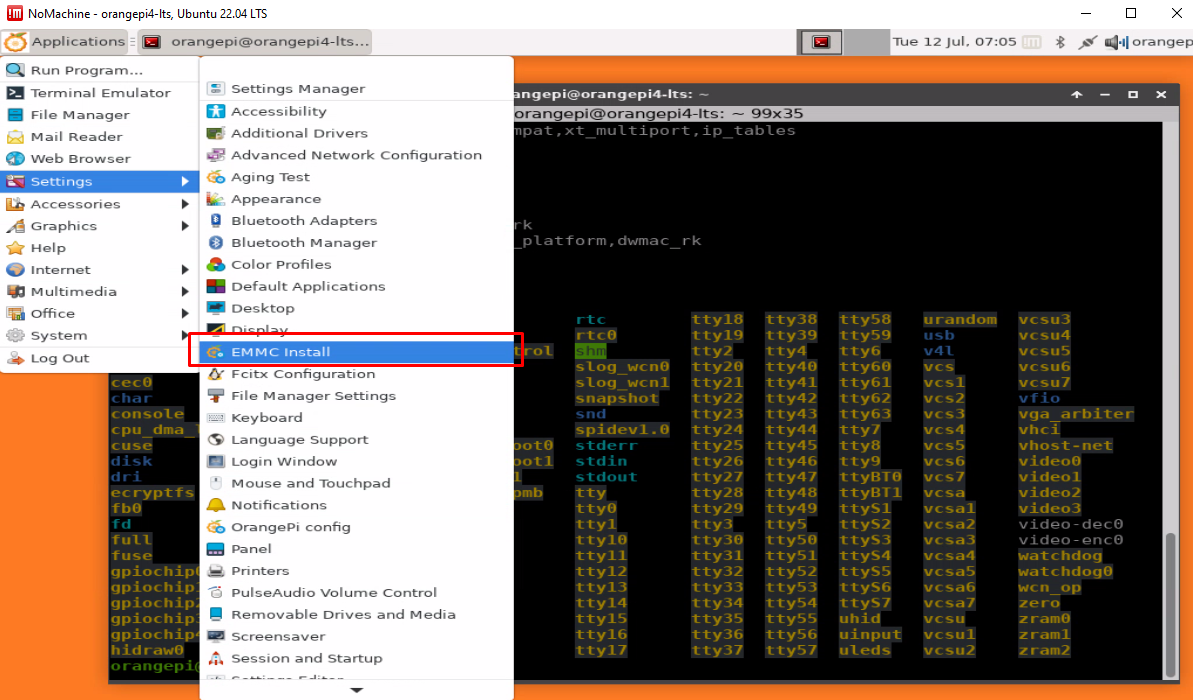Click the Applications menu button
The width and height of the screenshot is (1193, 700).
[64, 42]
